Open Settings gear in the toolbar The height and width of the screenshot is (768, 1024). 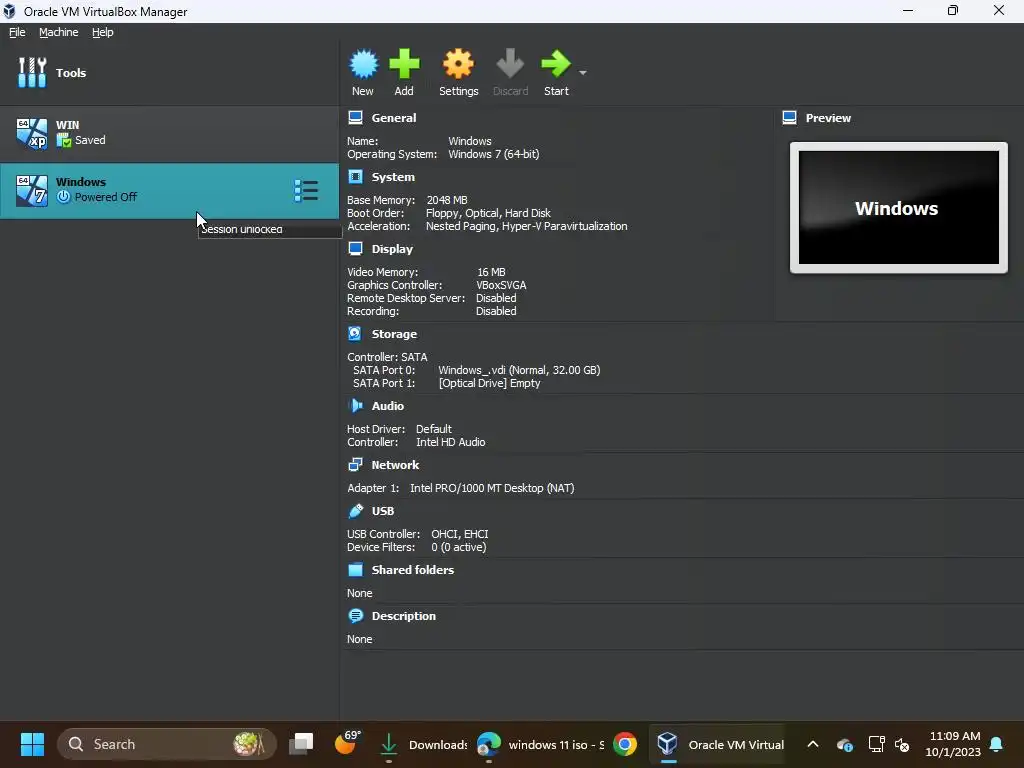pos(458,64)
